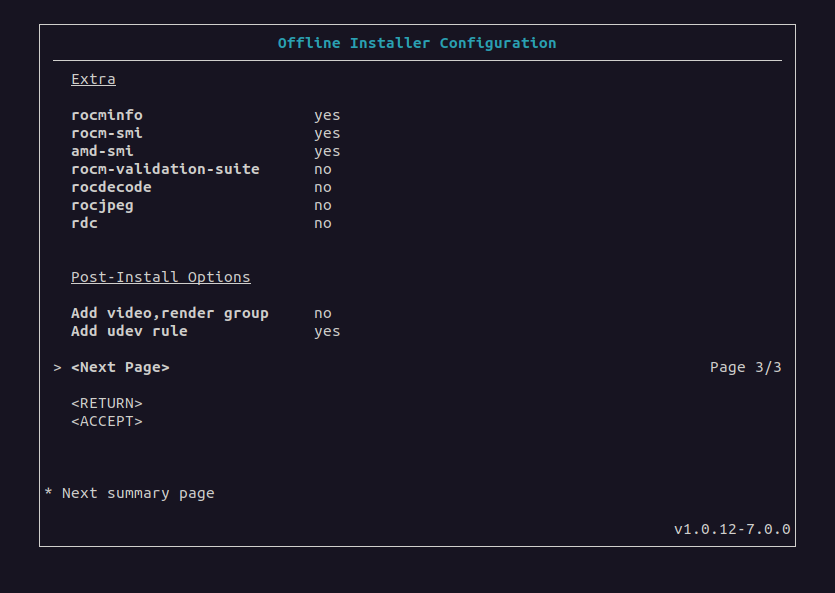
Task: Select the Add udev rule label
Action: click(x=129, y=331)
